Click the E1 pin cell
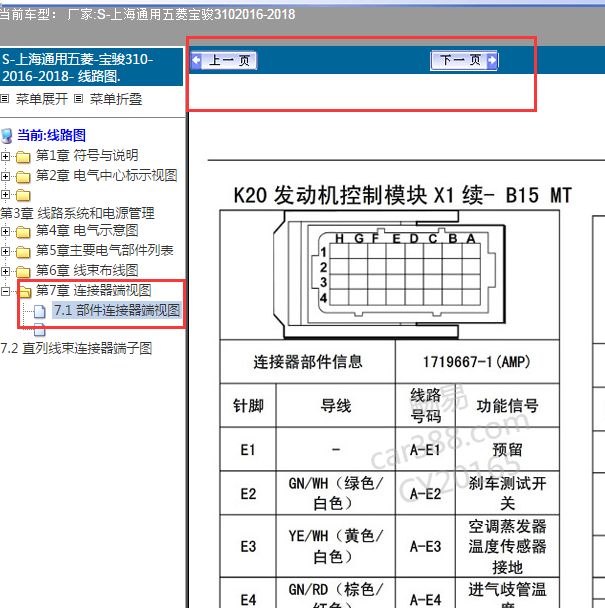The height and width of the screenshot is (608, 605). tap(248, 450)
